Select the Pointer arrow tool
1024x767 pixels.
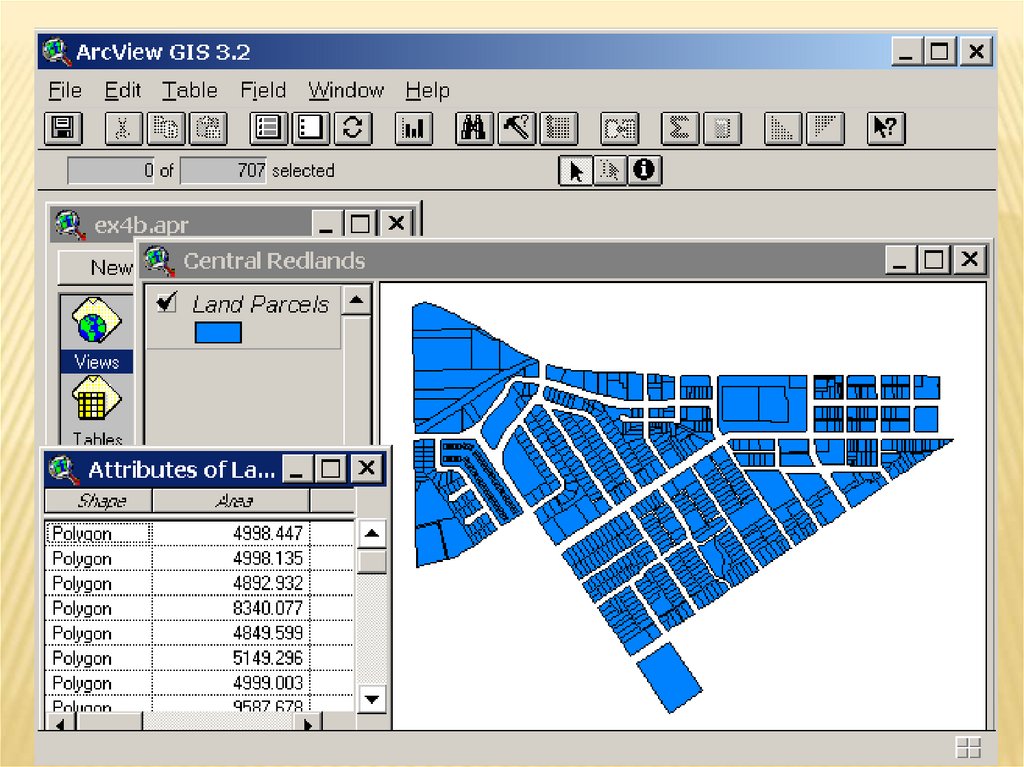click(x=576, y=171)
